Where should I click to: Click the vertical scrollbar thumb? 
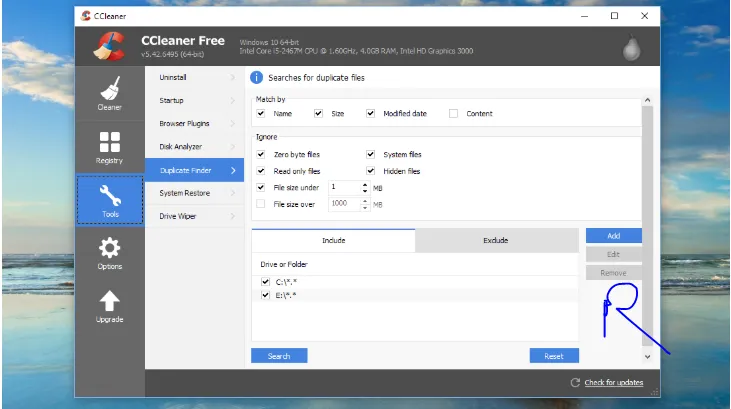[647, 226]
